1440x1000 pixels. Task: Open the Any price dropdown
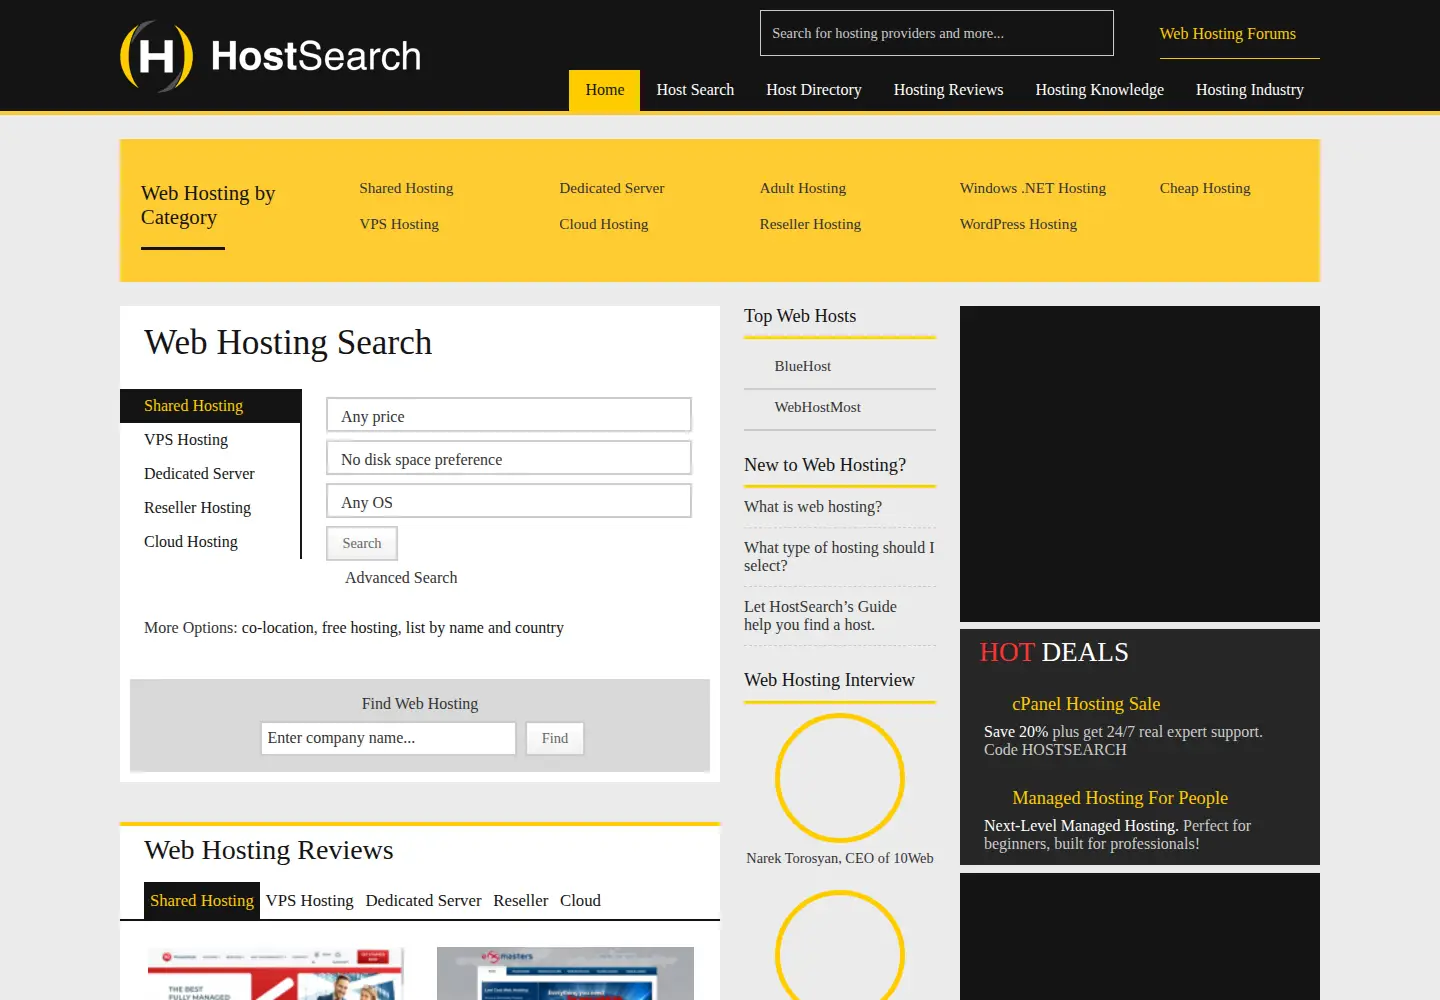click(x=509, y=415)
